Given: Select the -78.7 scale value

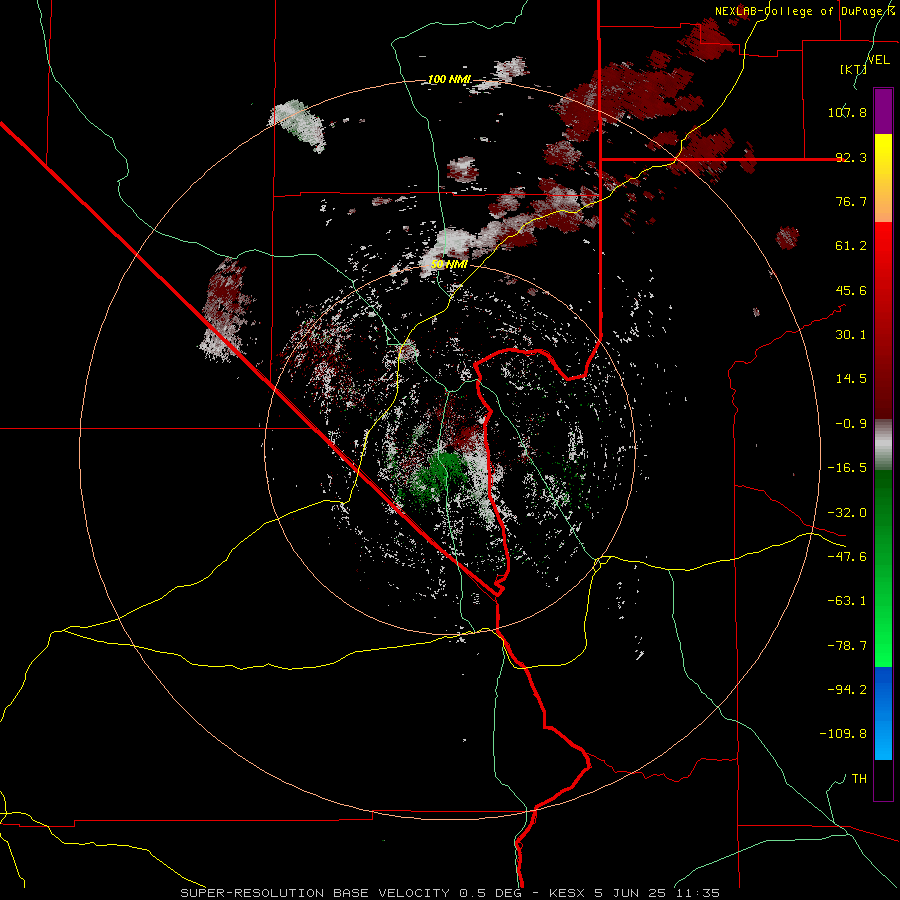Looking at the screenshot, I should [x=847, y=646].
